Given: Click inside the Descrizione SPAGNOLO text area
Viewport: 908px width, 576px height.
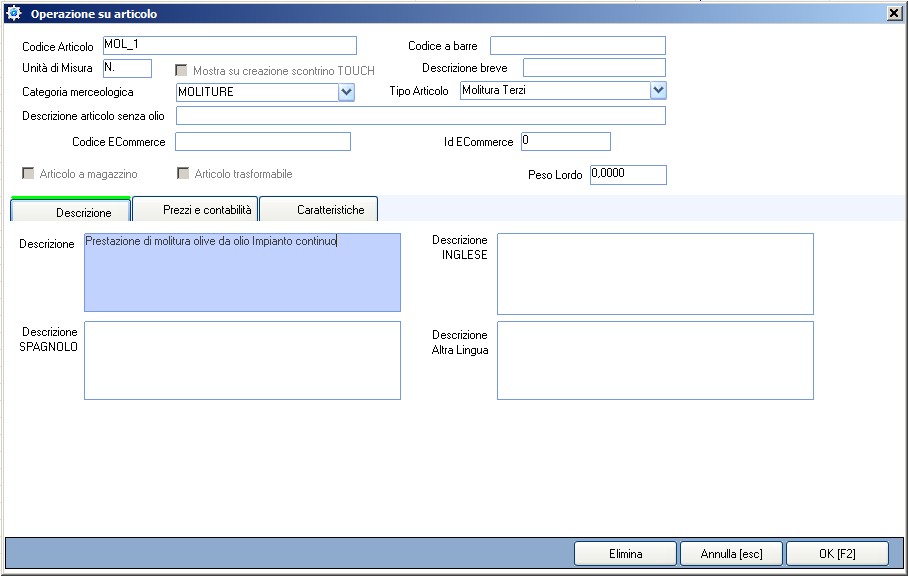Looking at the screenshot, I should 242,360.
